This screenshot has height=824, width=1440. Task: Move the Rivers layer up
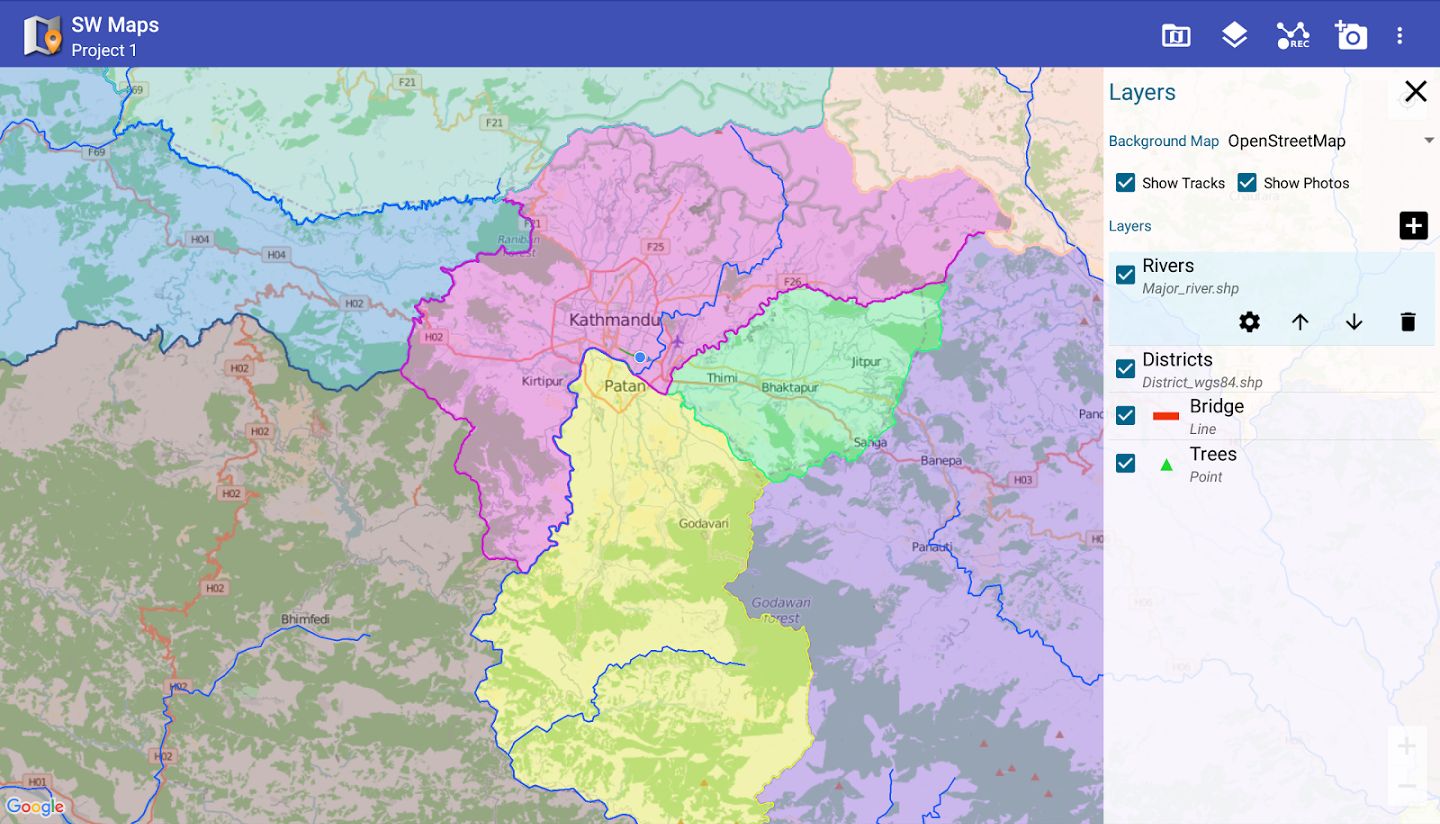tap(1300, 322)
